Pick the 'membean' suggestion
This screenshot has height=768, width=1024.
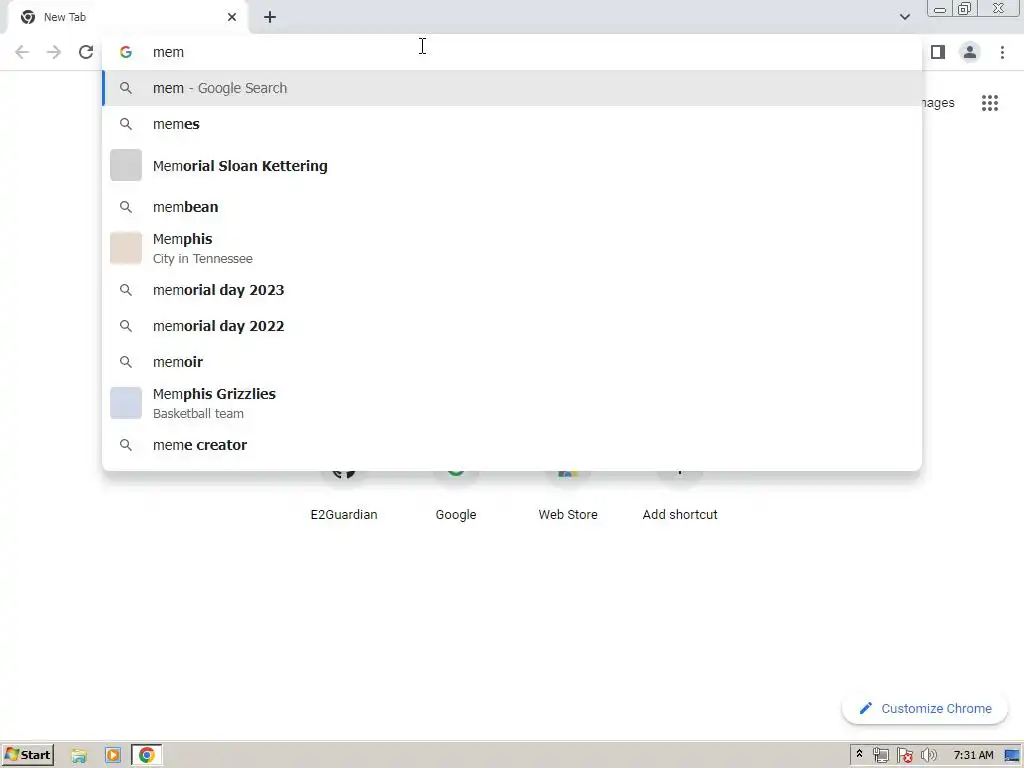point(512,207)
